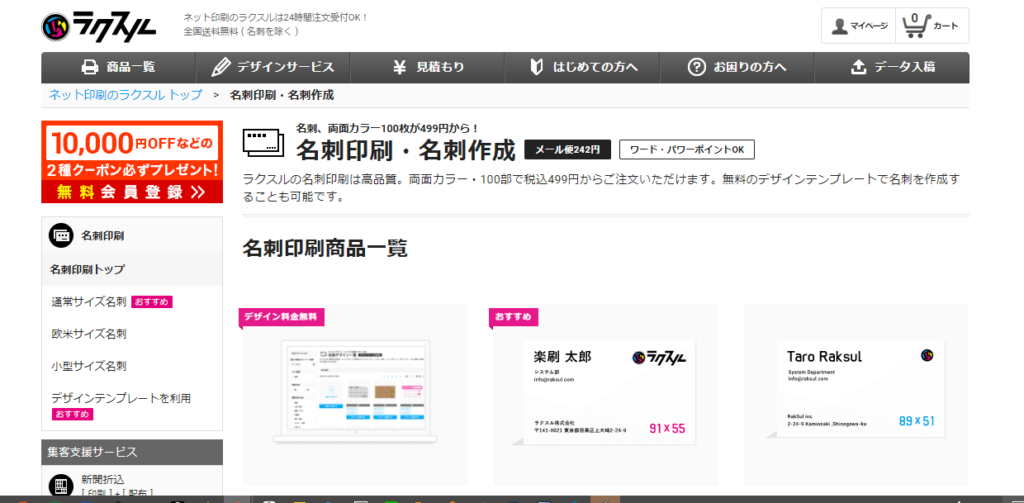
Task: Click the upload icon beside データ入稿
Action: (859, 67)
